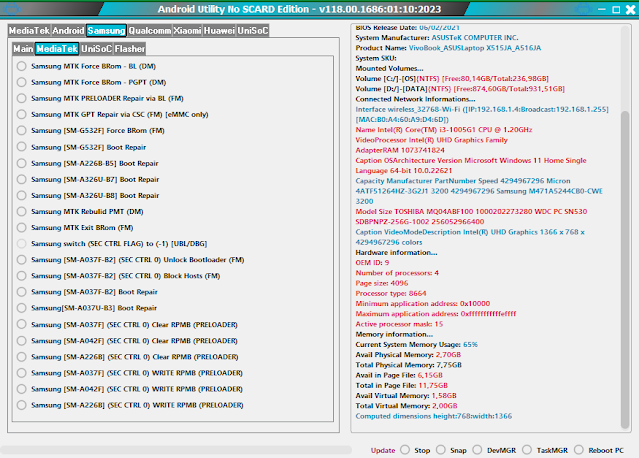Click the title bar left logo icon

click(x=11, y=9)
